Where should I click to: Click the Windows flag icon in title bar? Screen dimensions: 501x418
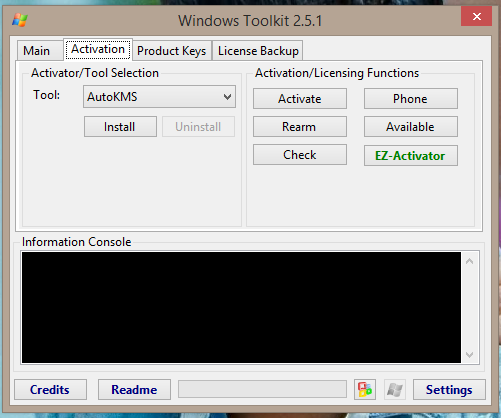[20, 20]
